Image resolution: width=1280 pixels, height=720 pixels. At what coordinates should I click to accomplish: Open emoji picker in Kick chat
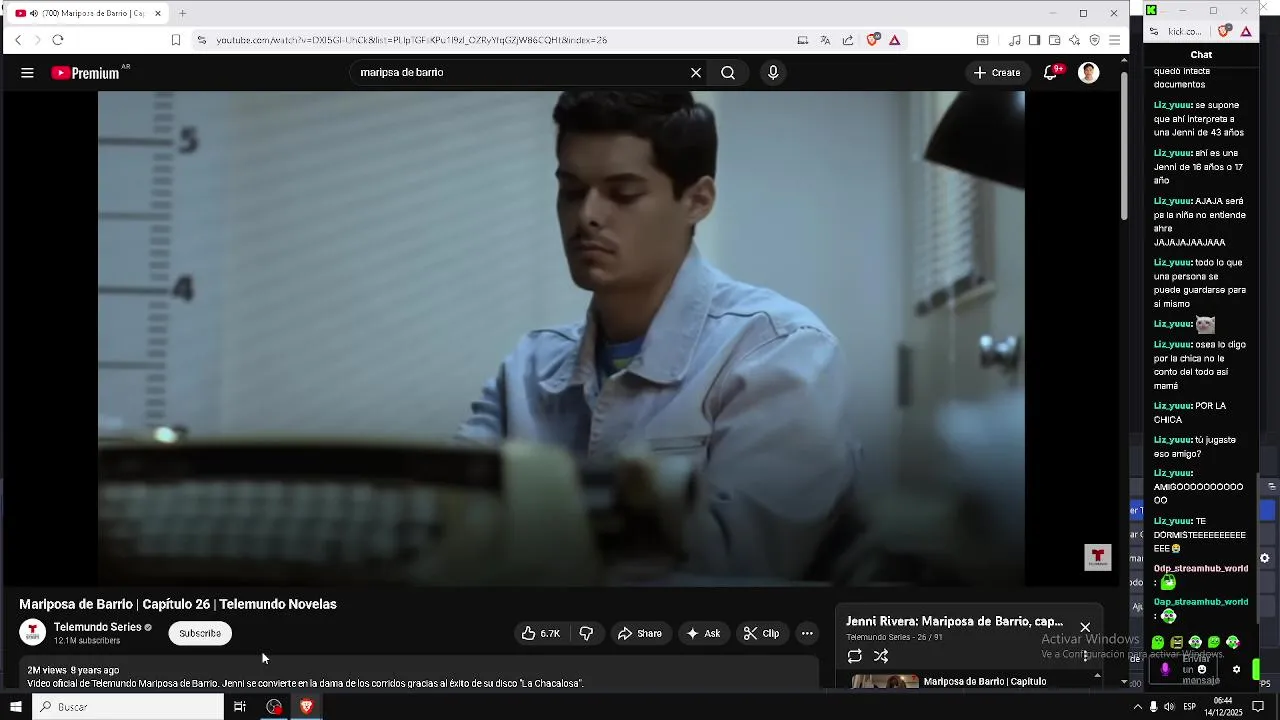(x=1202, y=670)
